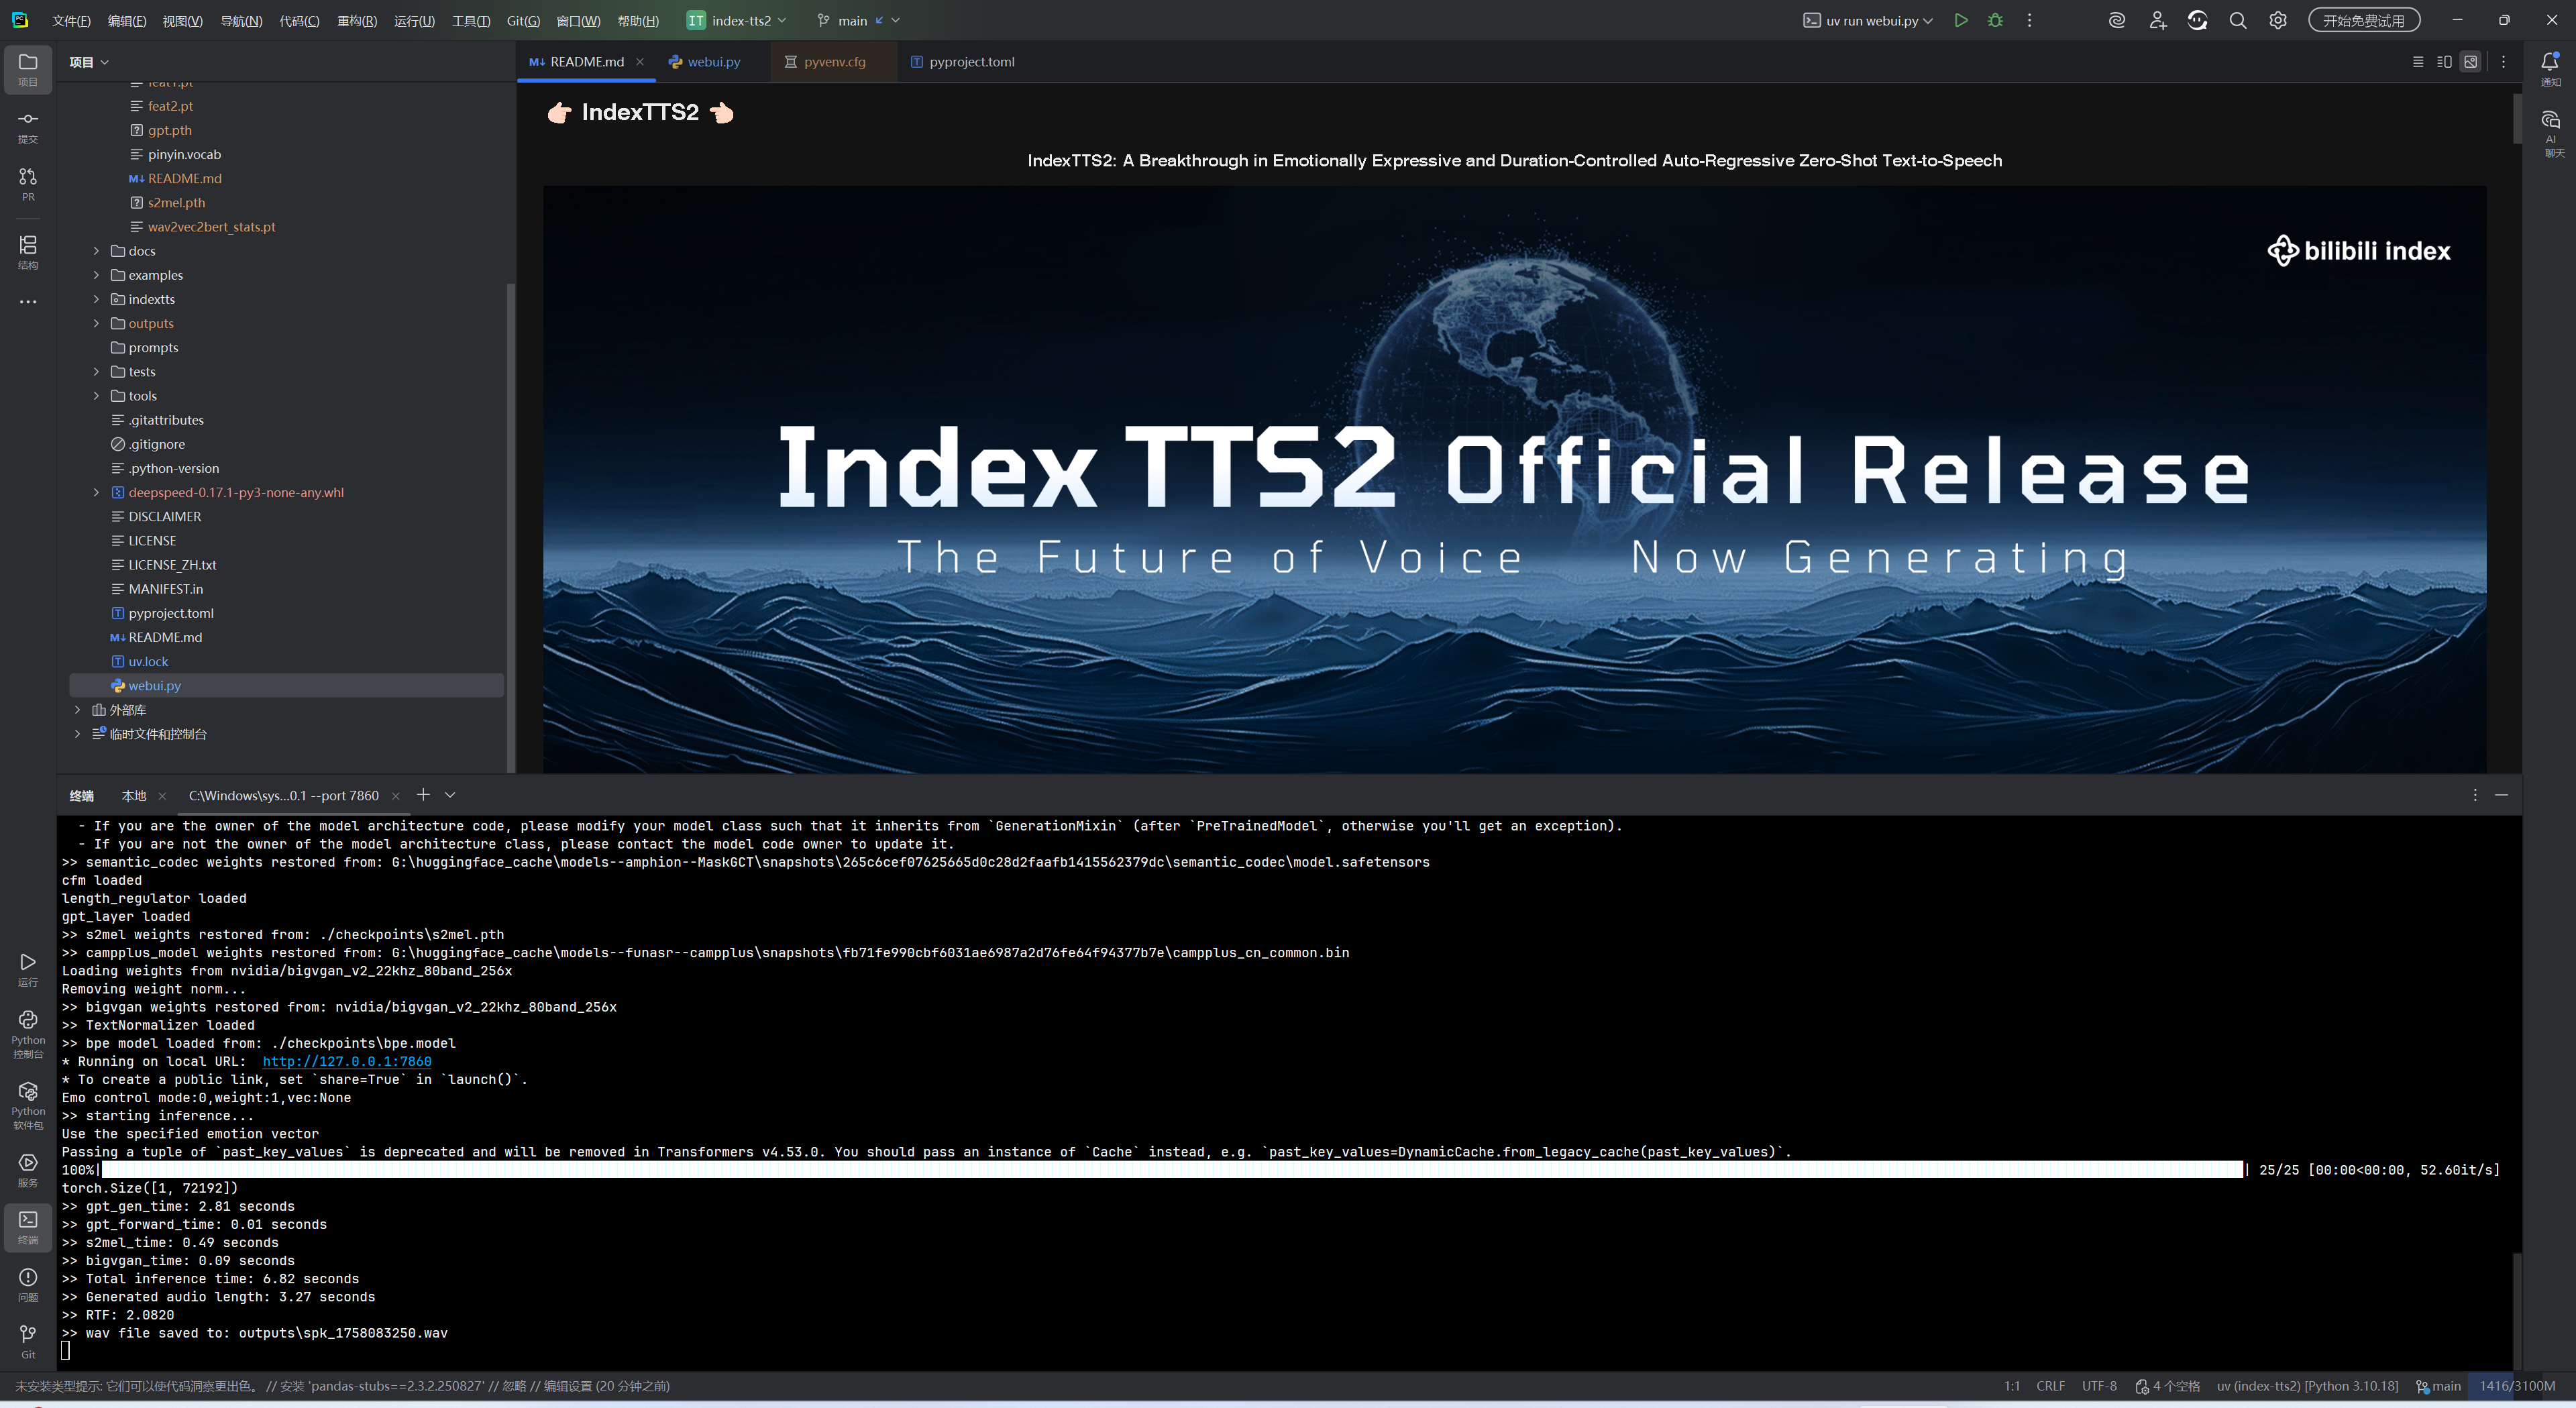Viewport: 2576px width, 1408px height.
Task: Open the Git tool window
Action: coord(28,1342)
